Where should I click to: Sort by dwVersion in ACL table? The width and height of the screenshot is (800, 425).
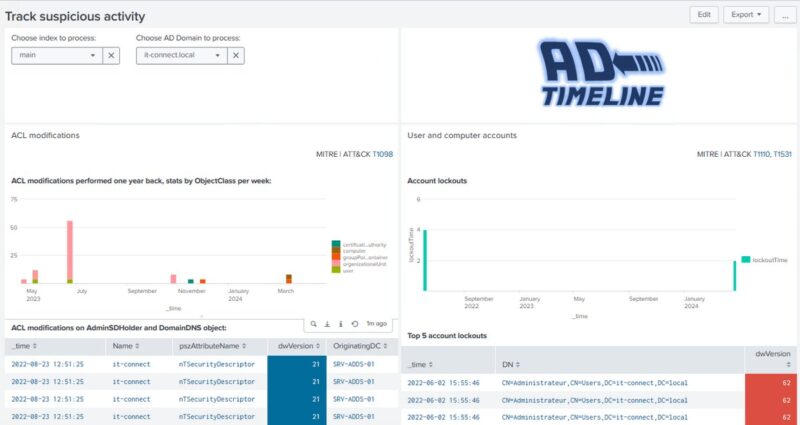pyautogui.click(x=298, y=346)
